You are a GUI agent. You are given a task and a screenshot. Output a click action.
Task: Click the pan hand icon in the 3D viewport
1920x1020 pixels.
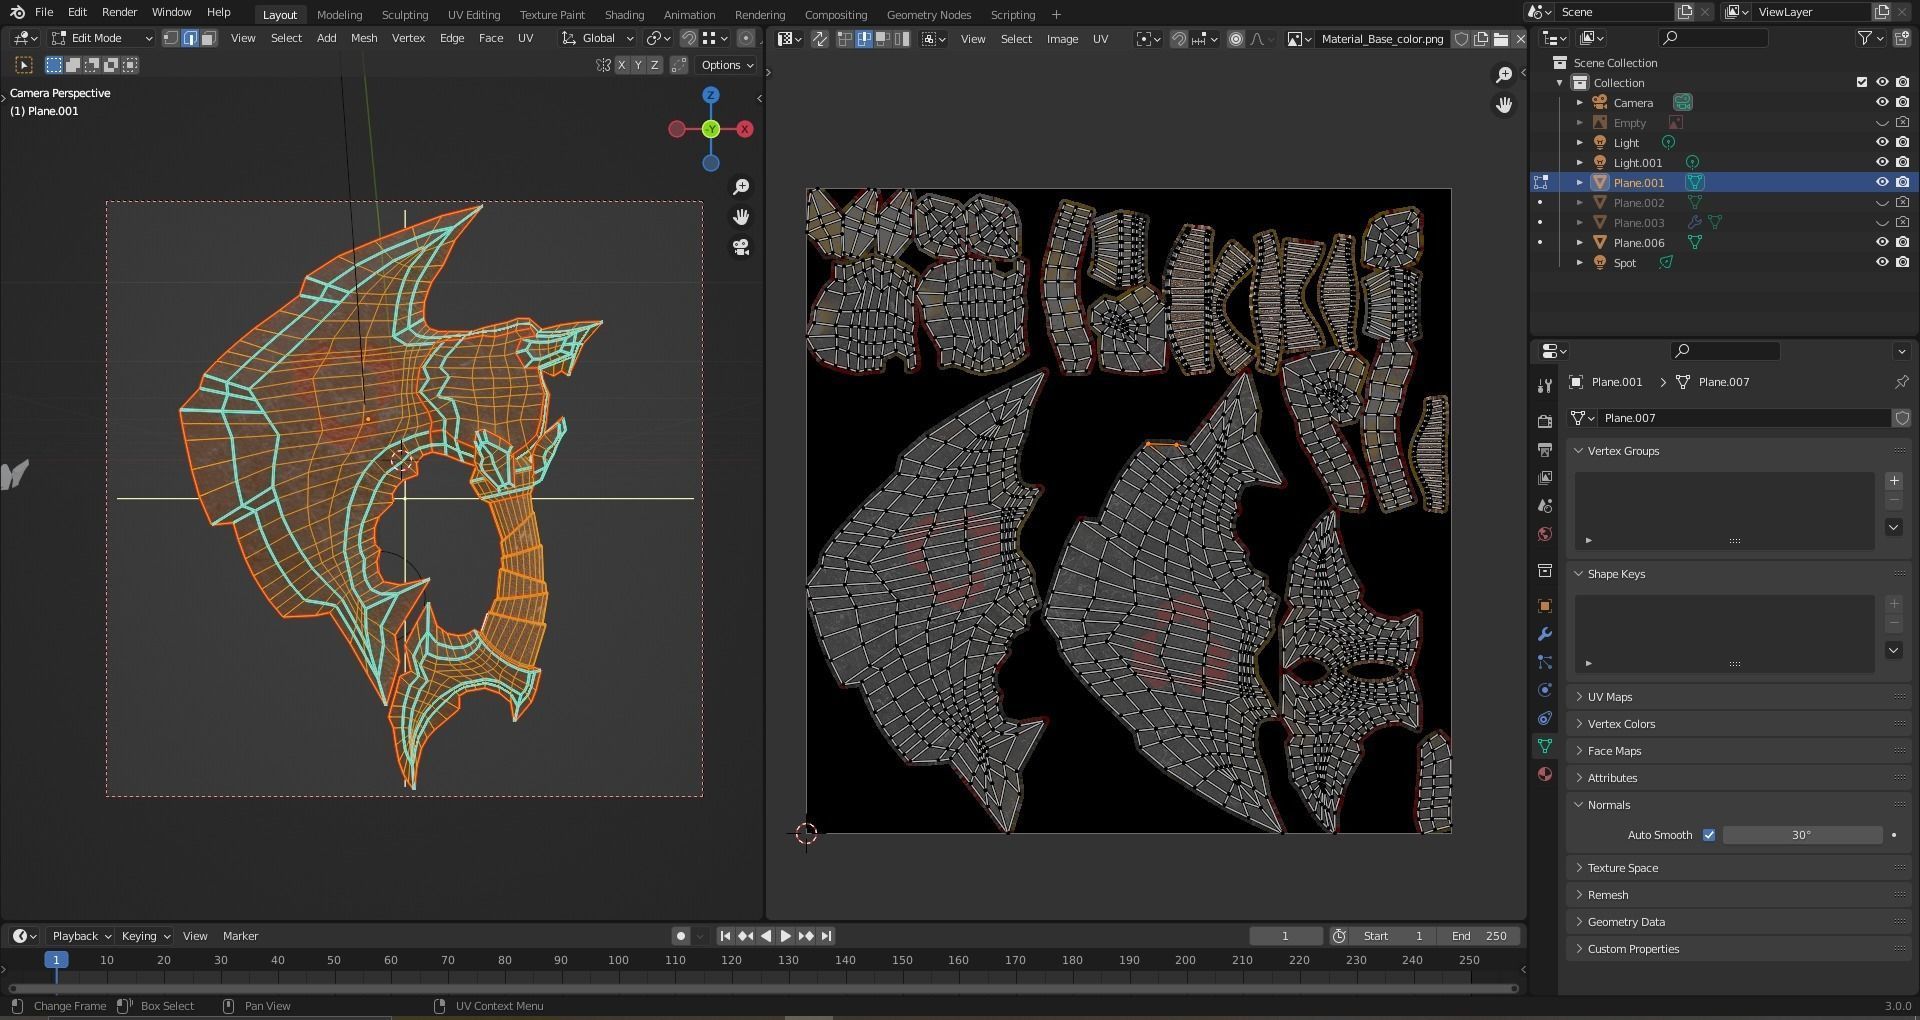(x=741, y=217)
